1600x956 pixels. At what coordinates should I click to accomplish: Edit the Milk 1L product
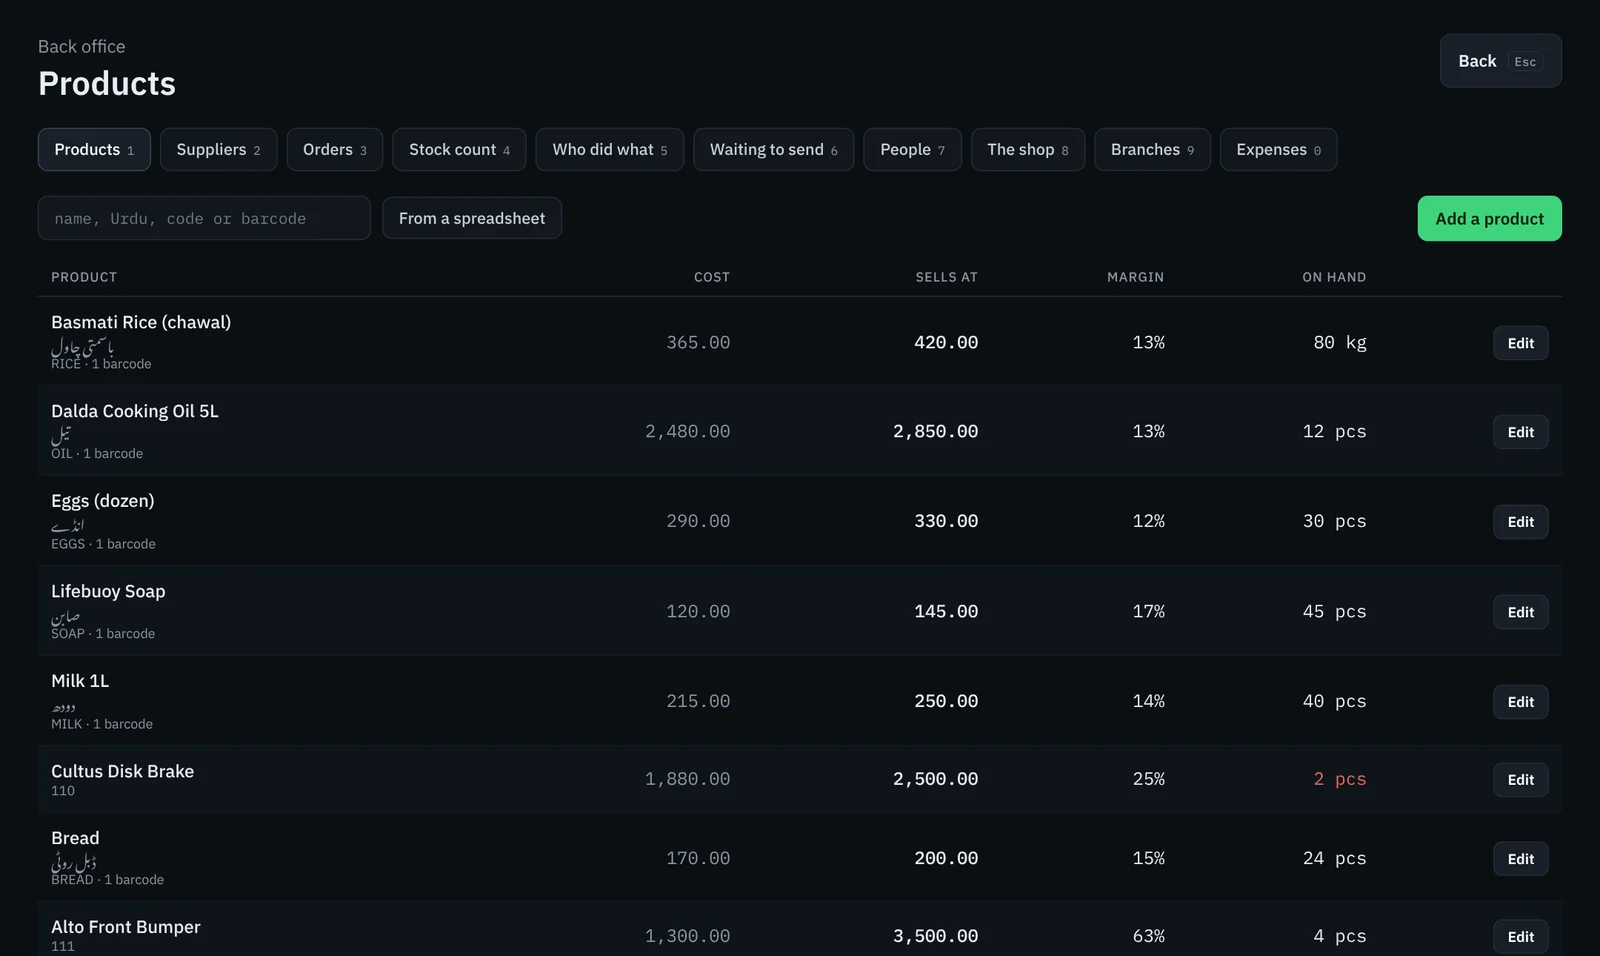pos(1520,702)
